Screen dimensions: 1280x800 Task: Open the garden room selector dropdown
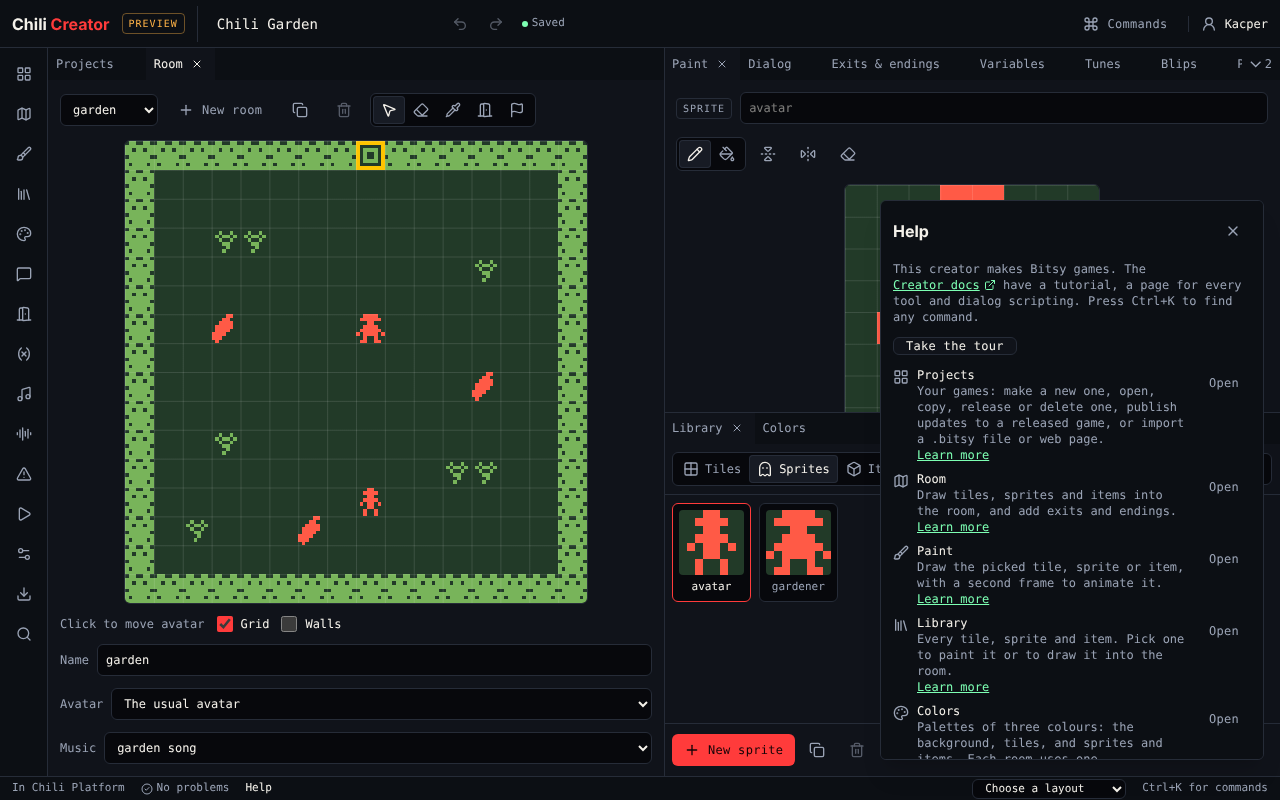(109, 110)
